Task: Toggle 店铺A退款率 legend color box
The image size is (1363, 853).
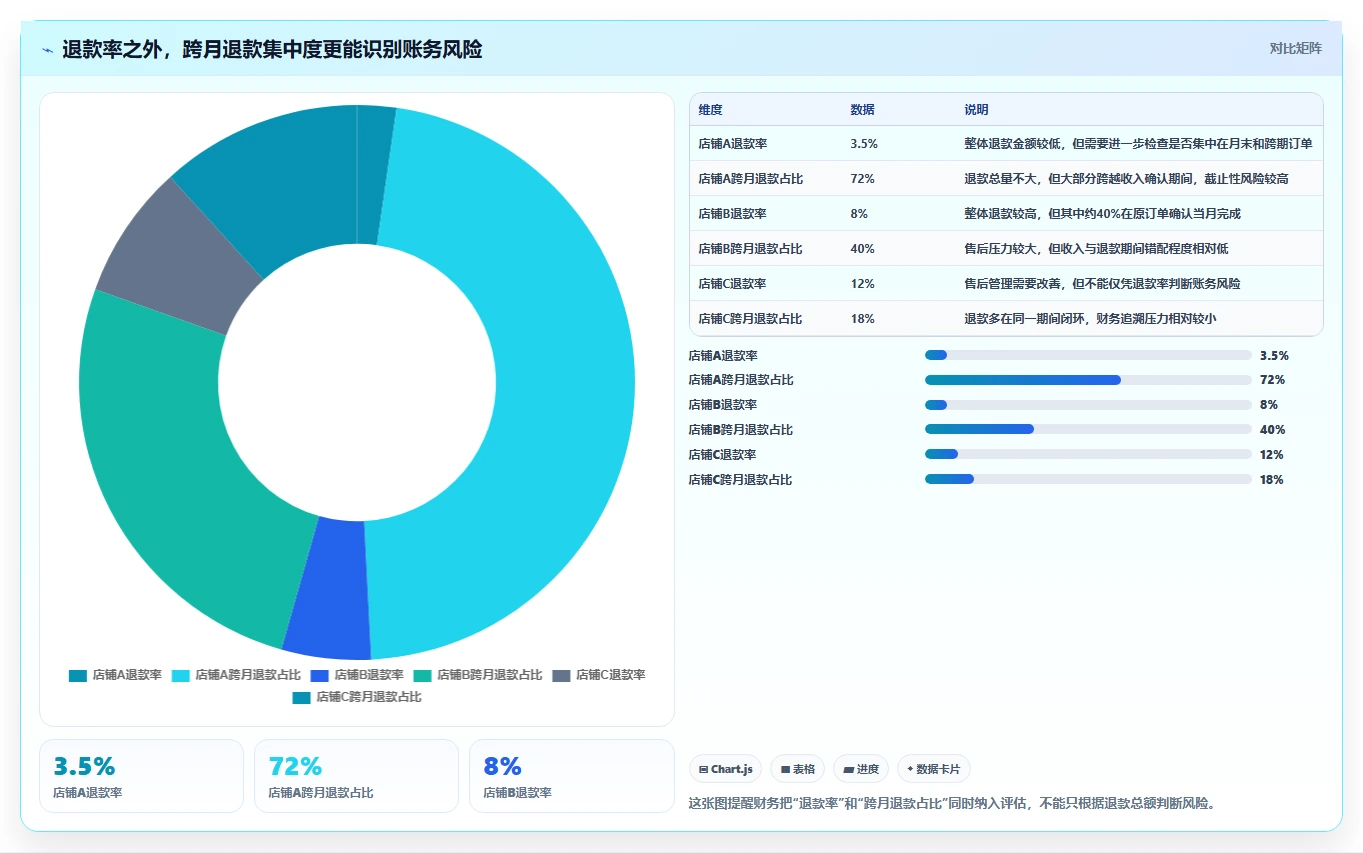Action: click(x=78, y=675)
